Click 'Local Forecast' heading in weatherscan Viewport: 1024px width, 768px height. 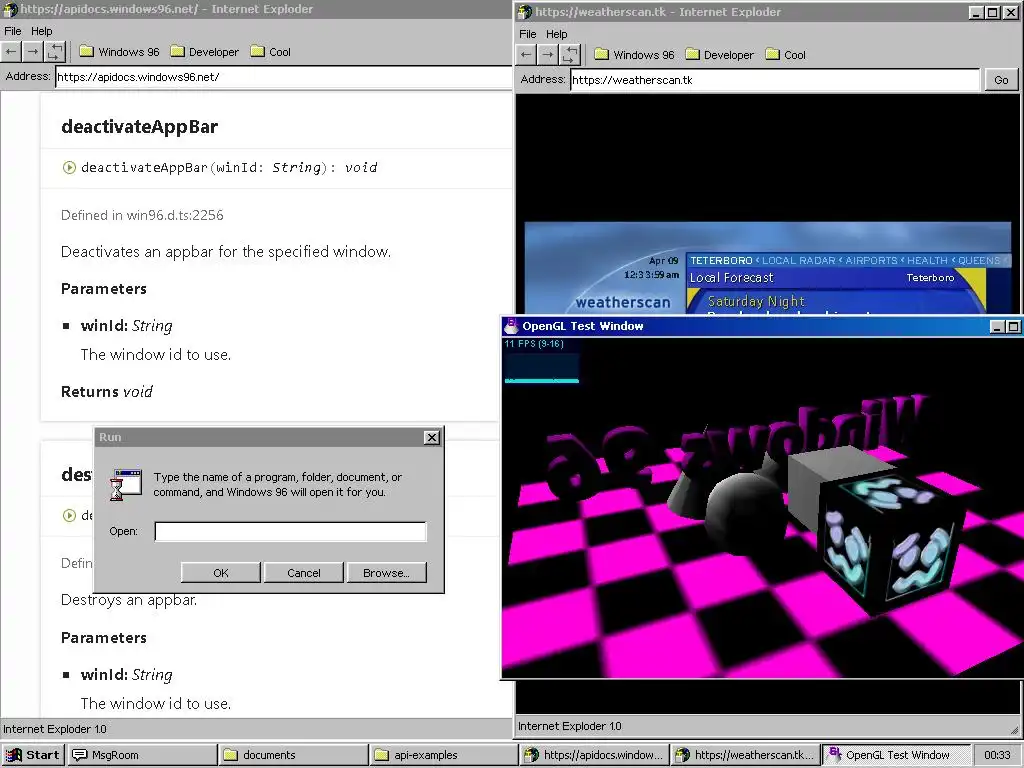[731, 278]
